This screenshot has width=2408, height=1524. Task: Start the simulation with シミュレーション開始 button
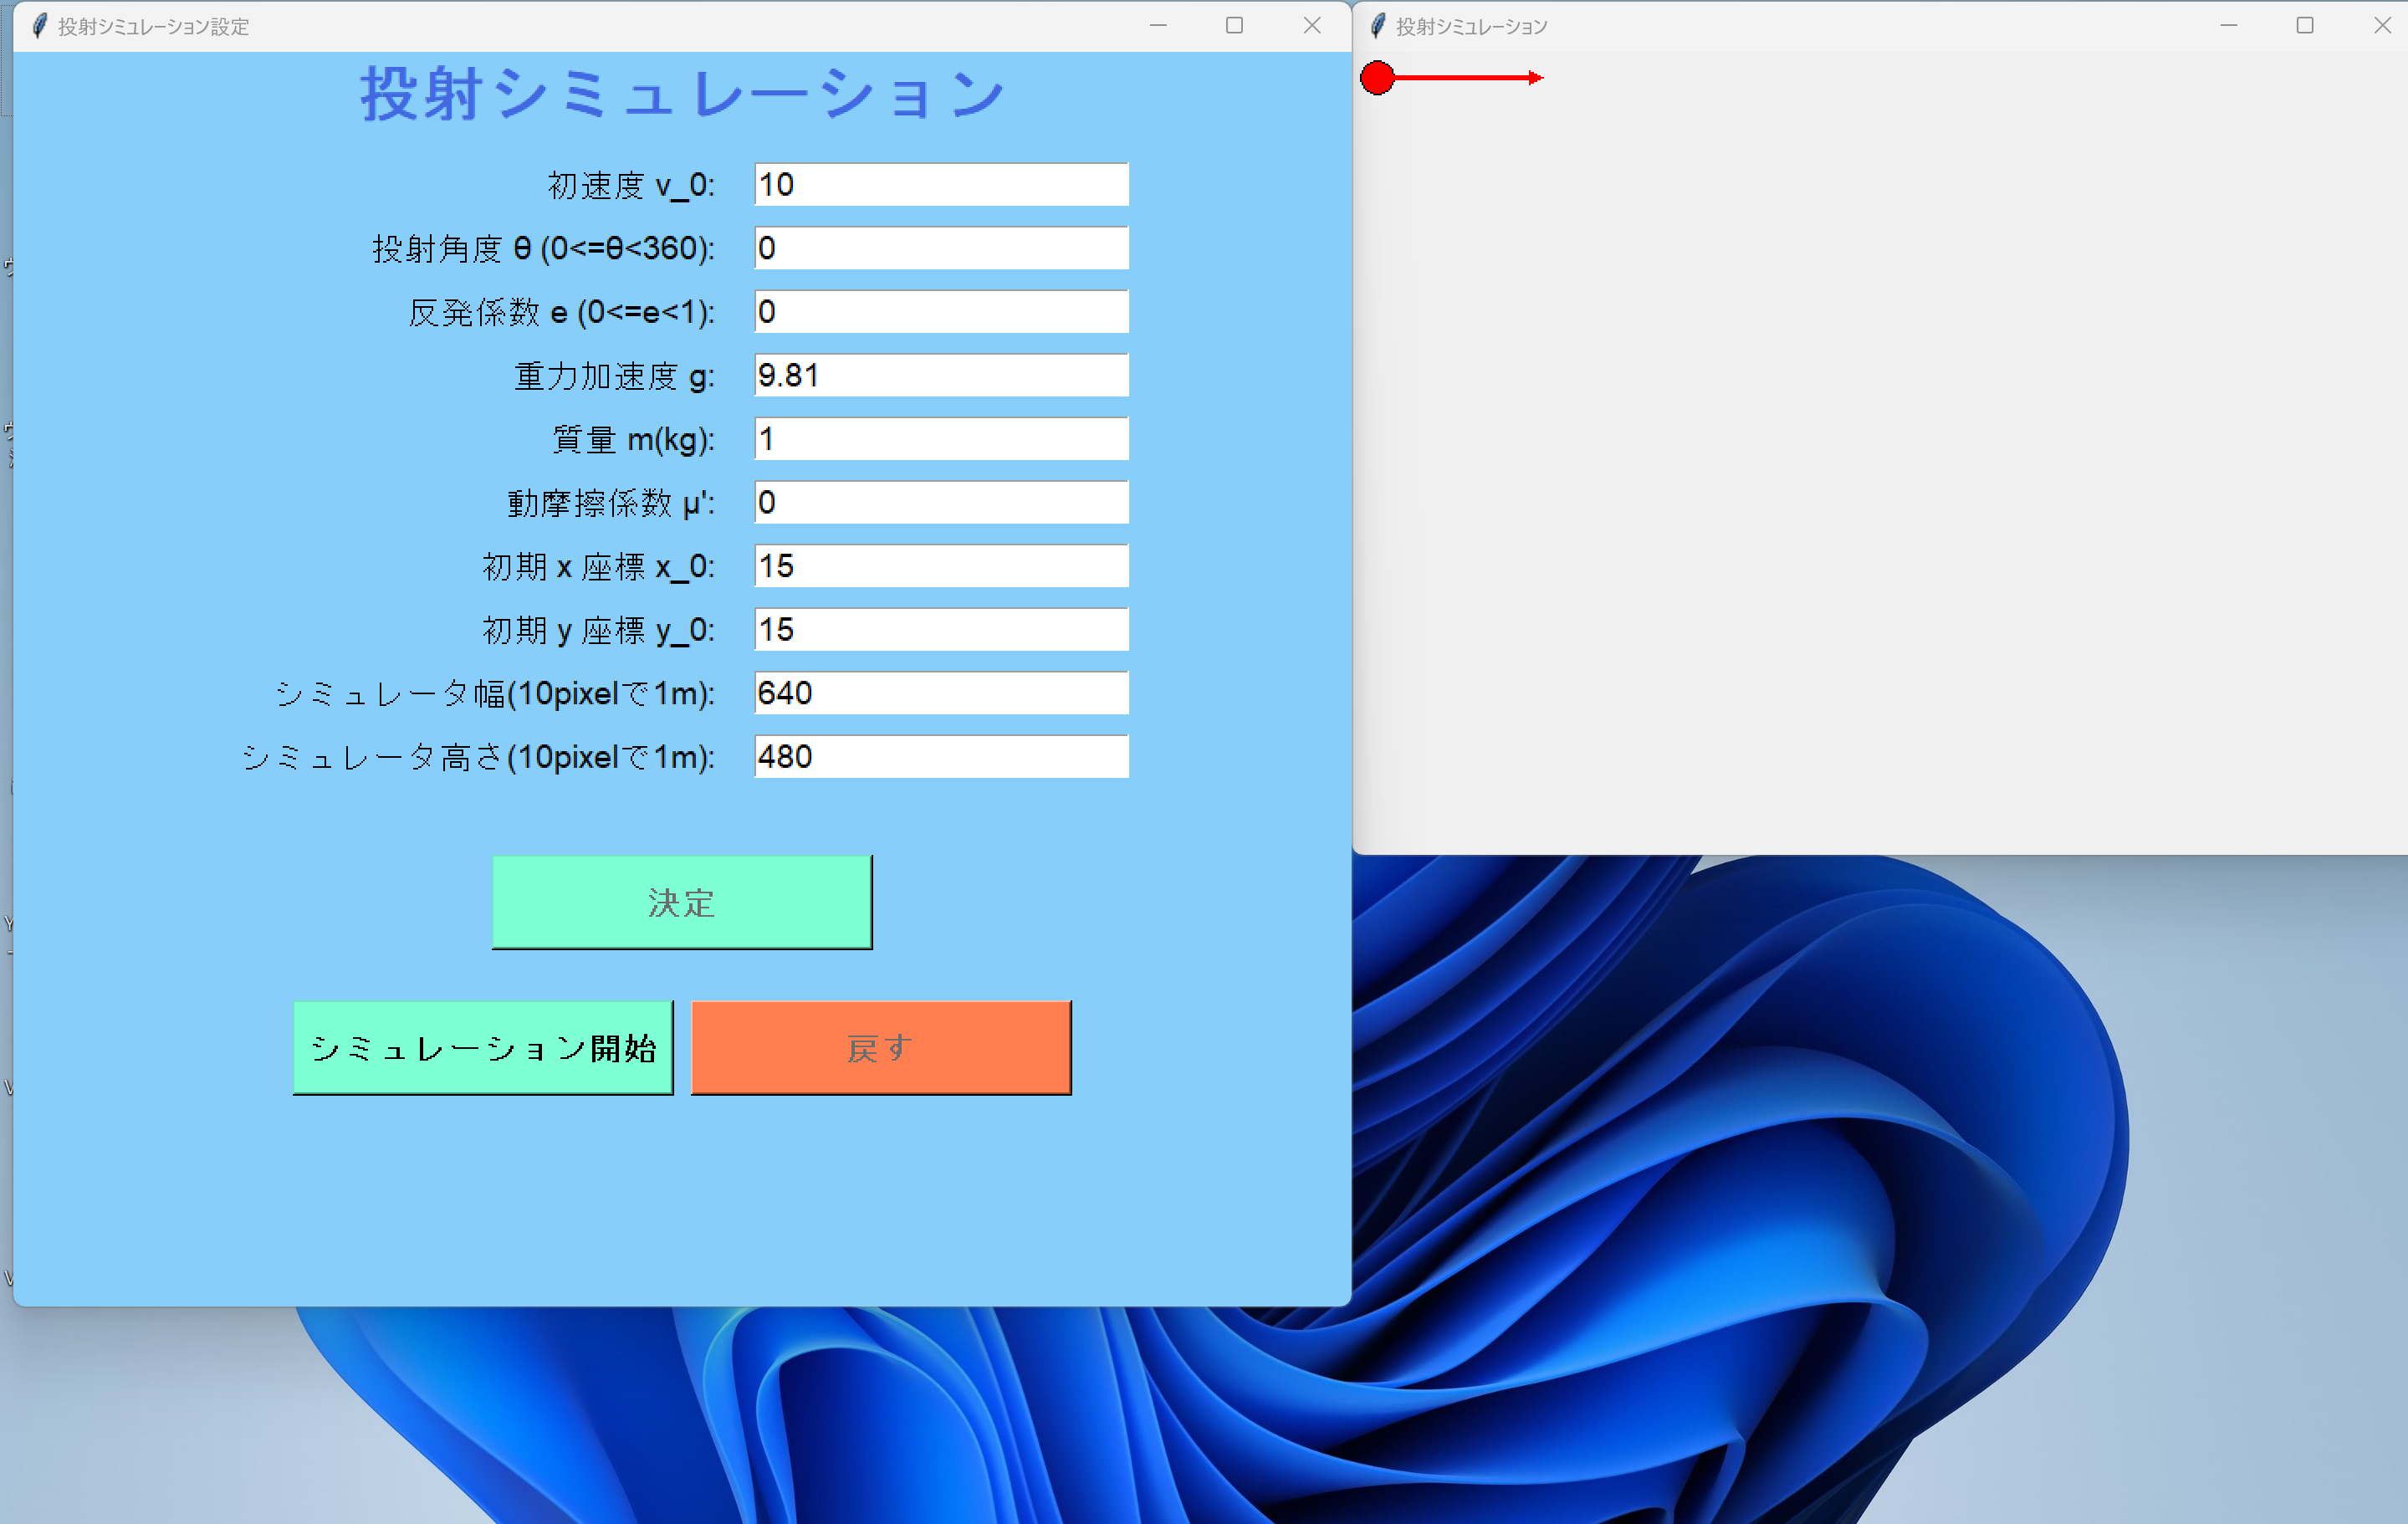pyautogui.click(x=483, y=1047)
